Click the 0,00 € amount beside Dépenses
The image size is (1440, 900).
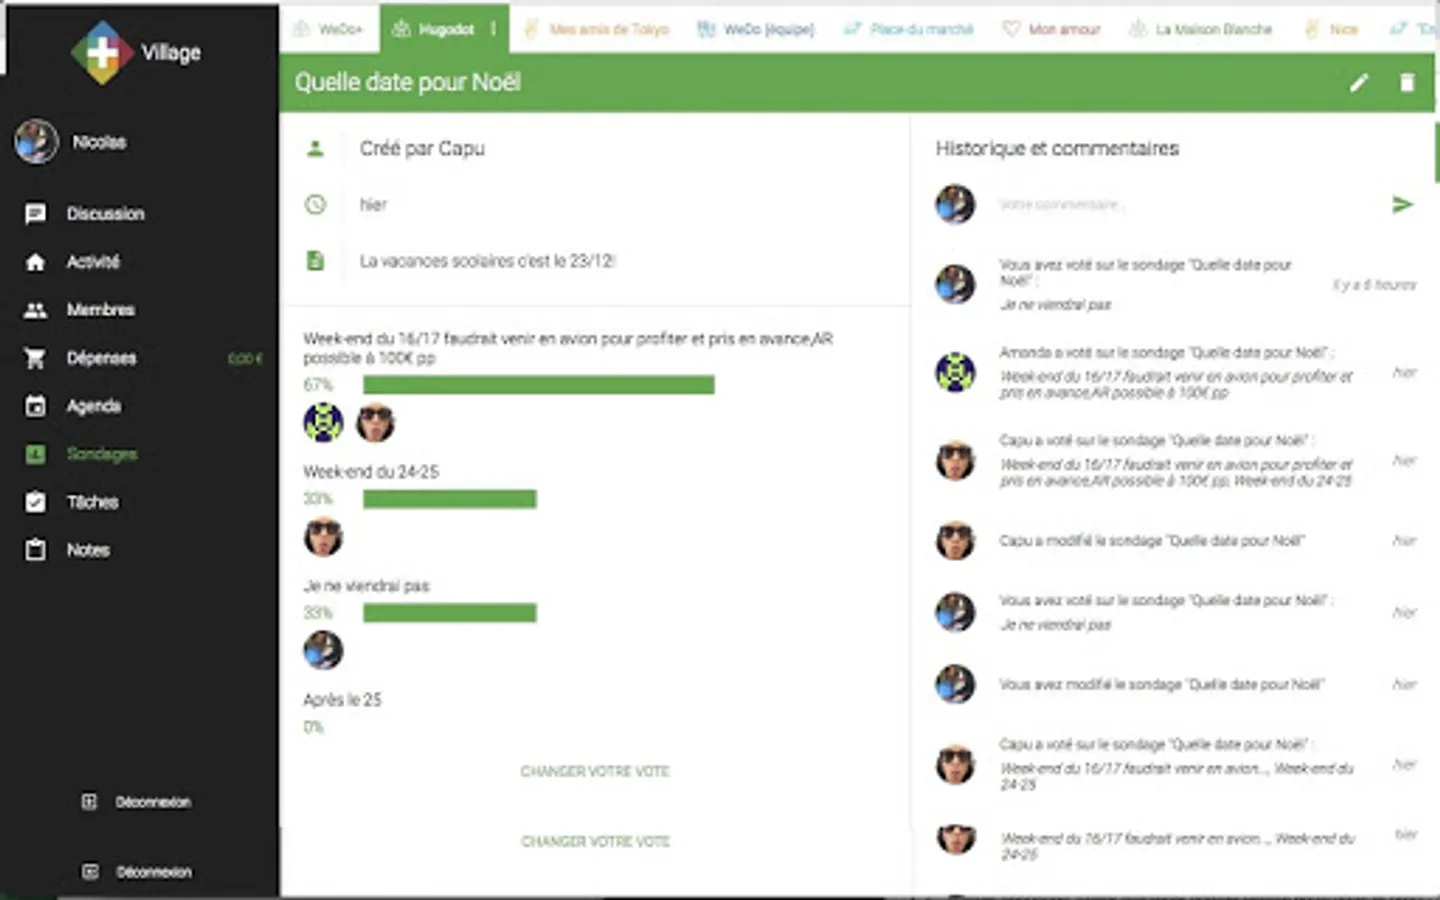pos(245,359)
